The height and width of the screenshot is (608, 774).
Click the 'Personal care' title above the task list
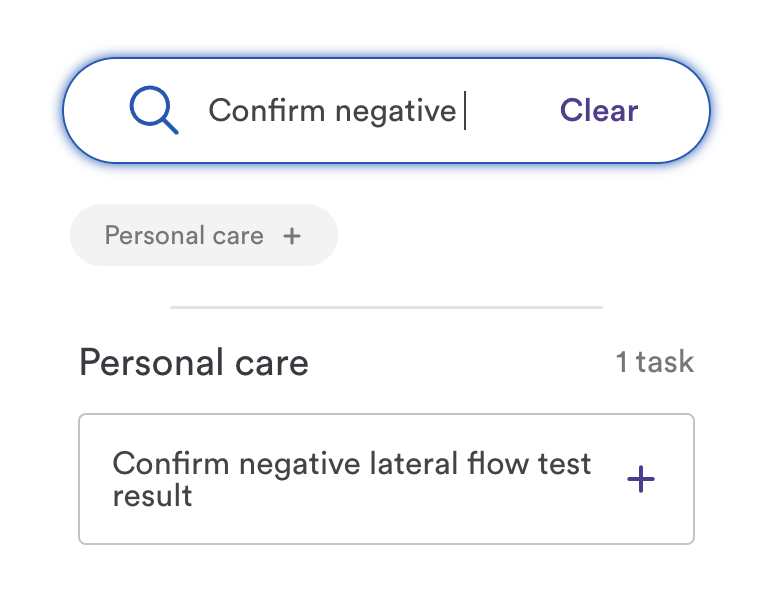194,362
